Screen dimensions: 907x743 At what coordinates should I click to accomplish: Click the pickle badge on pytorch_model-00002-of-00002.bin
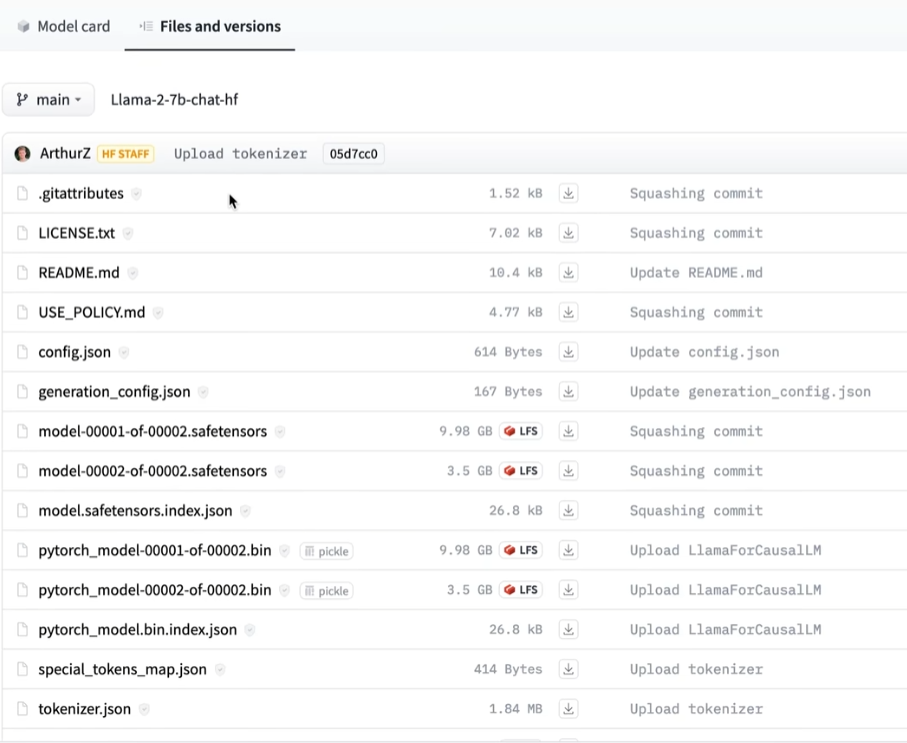tap(326, 591)
